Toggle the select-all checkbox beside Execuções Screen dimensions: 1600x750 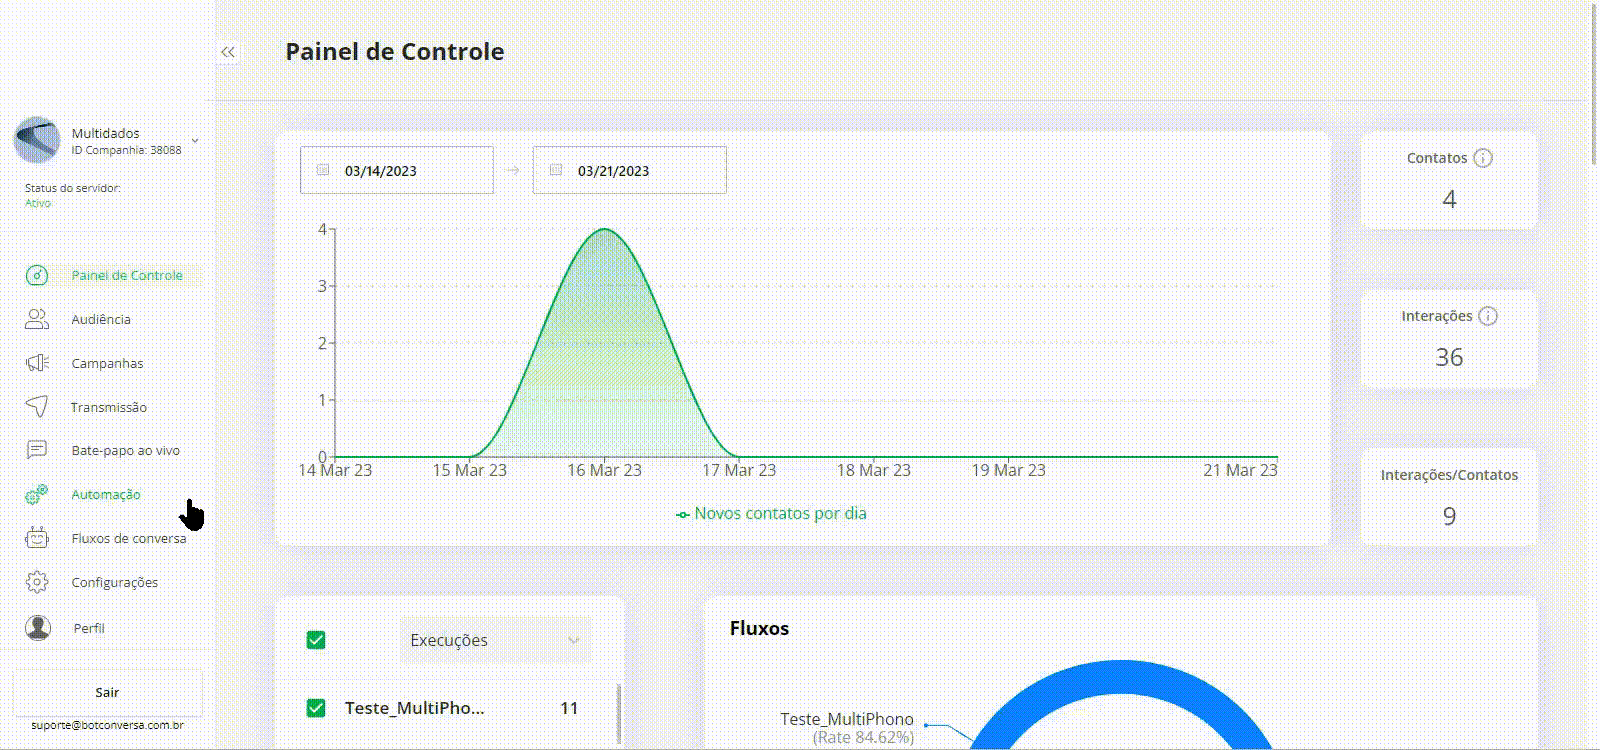(x=316, y=640)
